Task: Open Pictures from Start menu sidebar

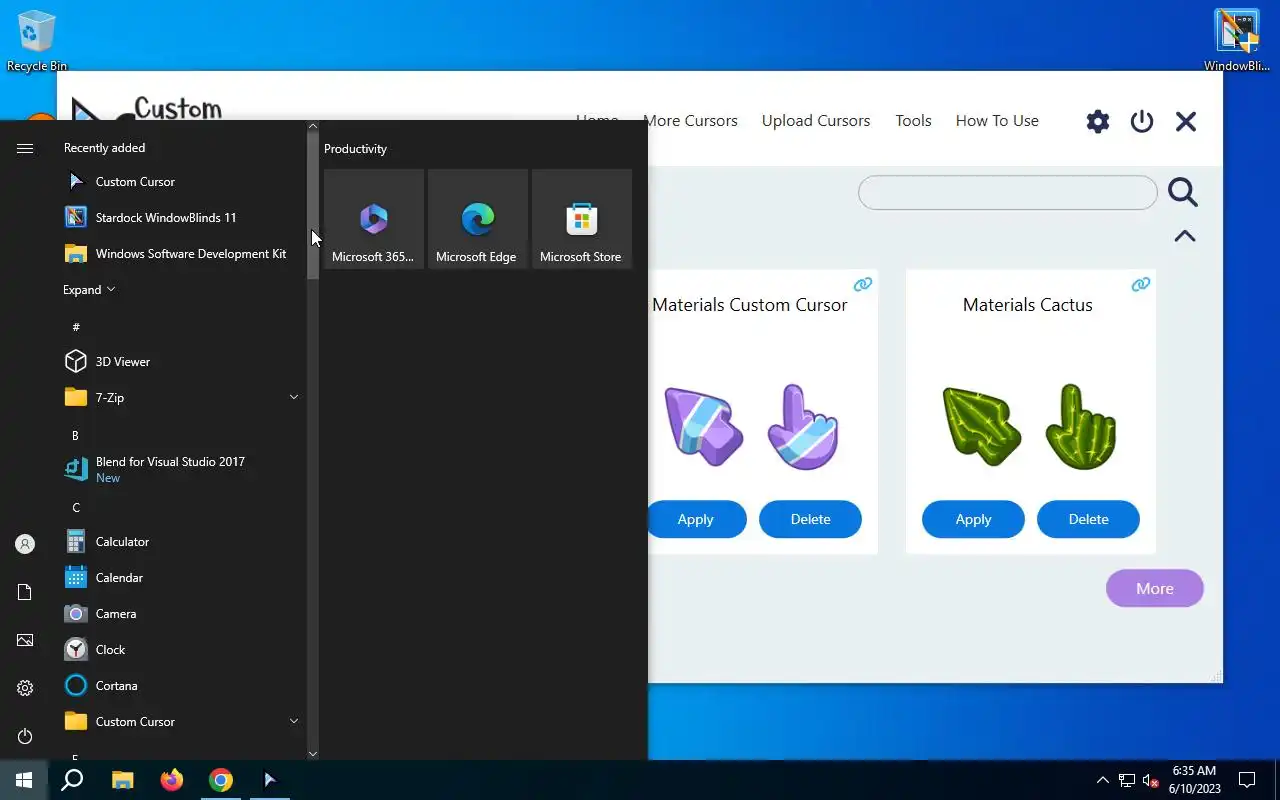Action: tap(25, 640)
